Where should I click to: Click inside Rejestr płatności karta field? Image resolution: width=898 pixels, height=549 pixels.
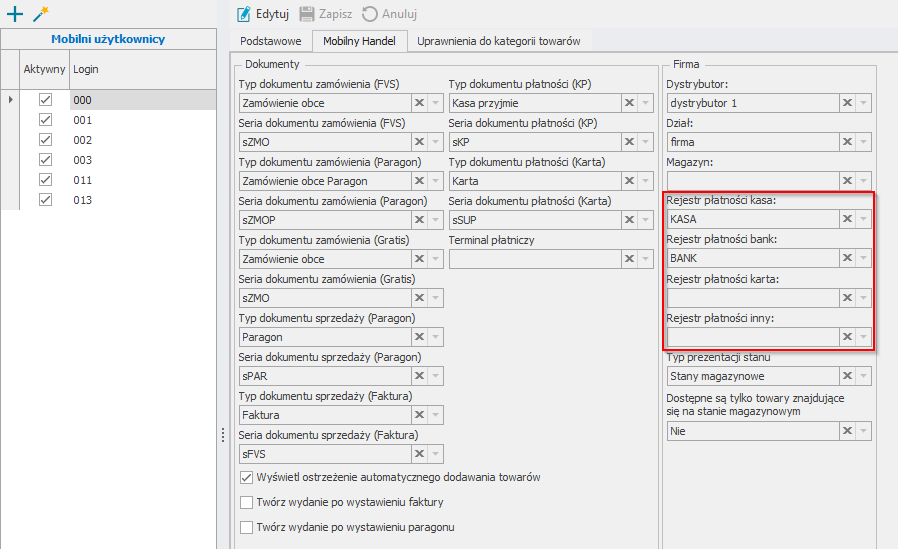click(750, 298)
